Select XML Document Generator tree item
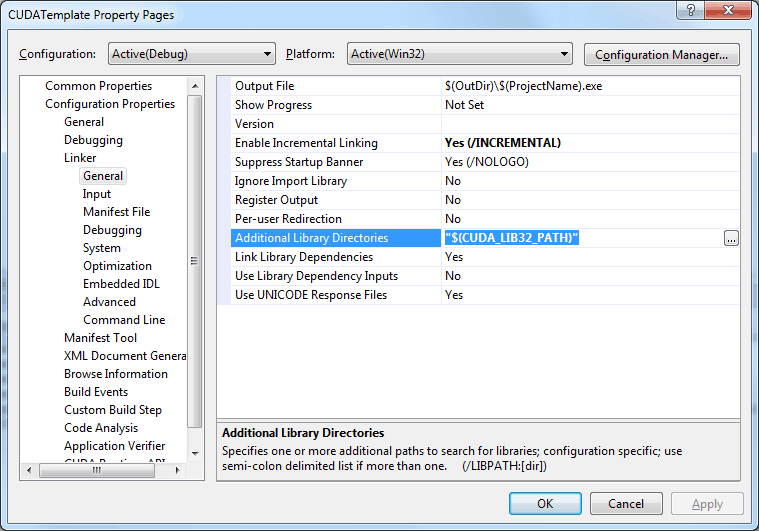 125,356
